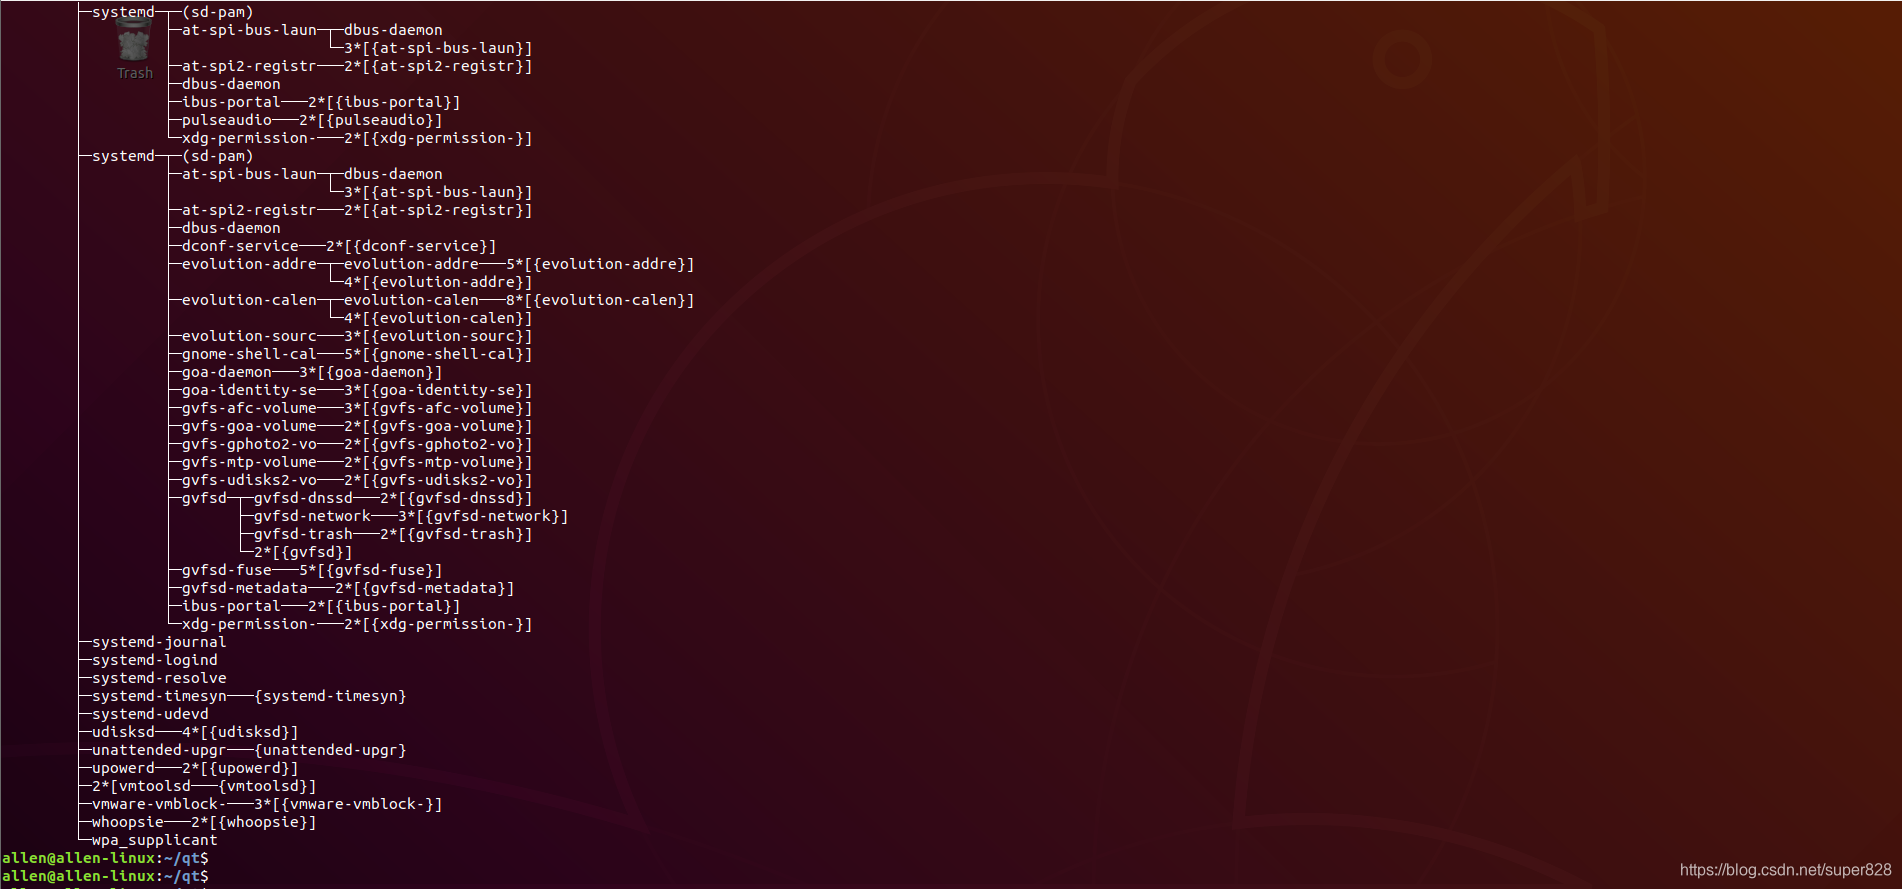Click the gvfsd-trash child process
This screenshot has width=1902, height=889.
click(303, 534)
